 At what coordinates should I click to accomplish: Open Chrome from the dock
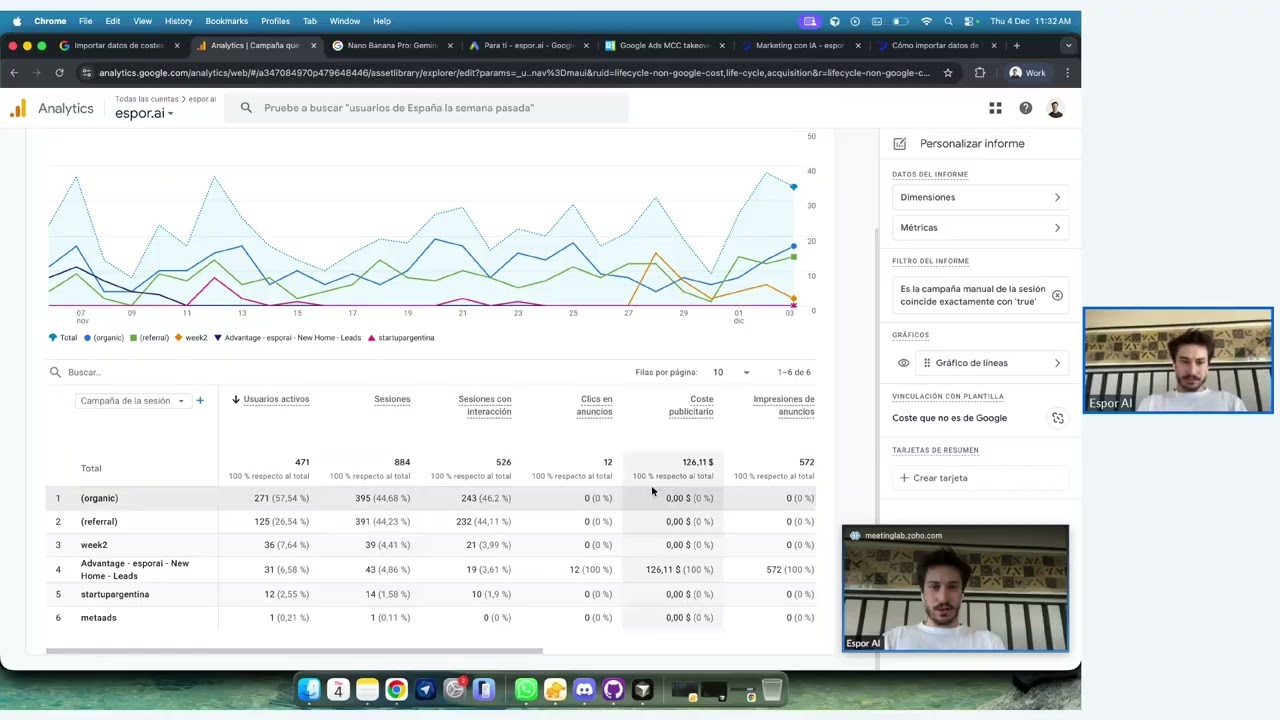pyautogui.click(x=396, y=690)
